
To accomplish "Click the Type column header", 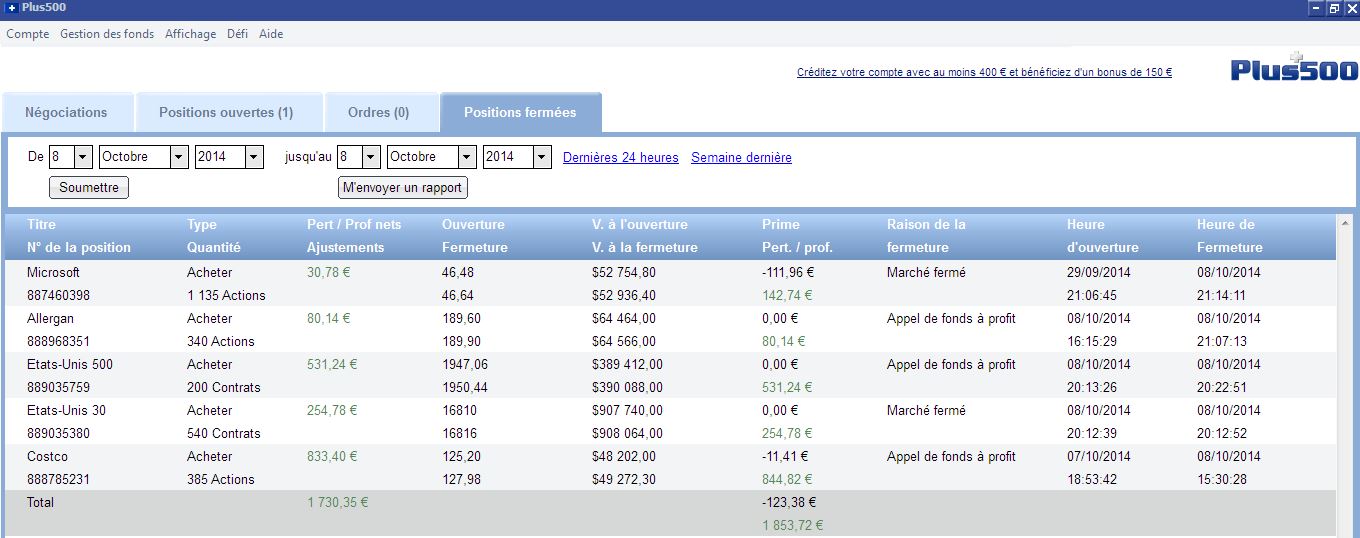I will pos(202,224).
